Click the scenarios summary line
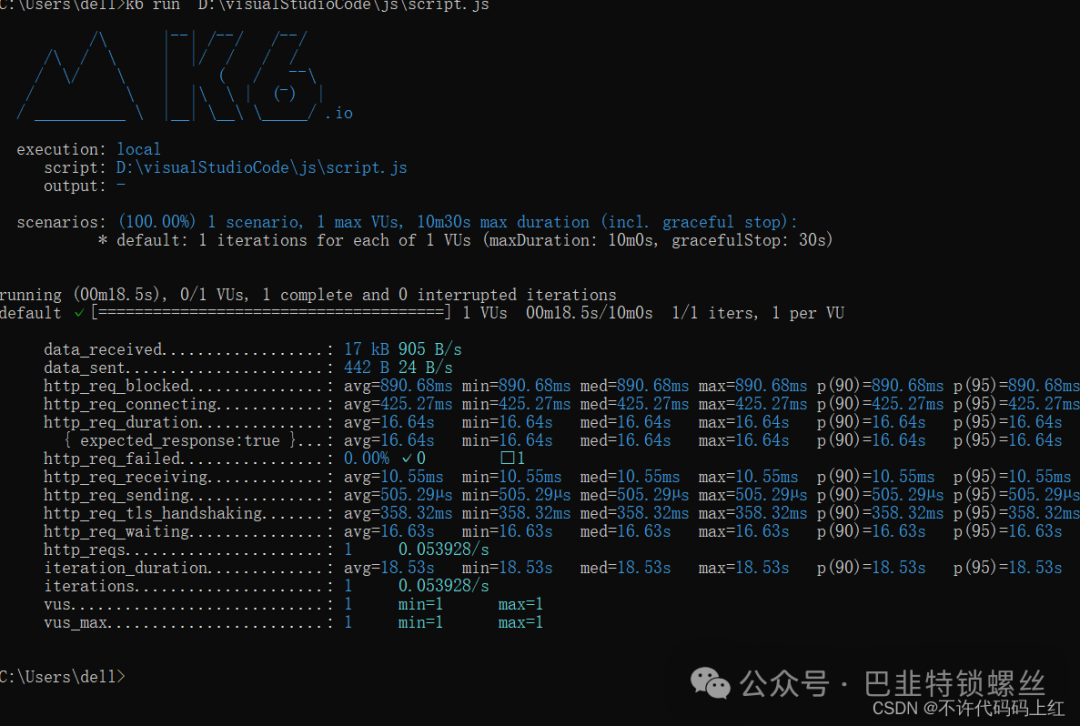This screenshot has width=1080, height=726. pos(406,222)
